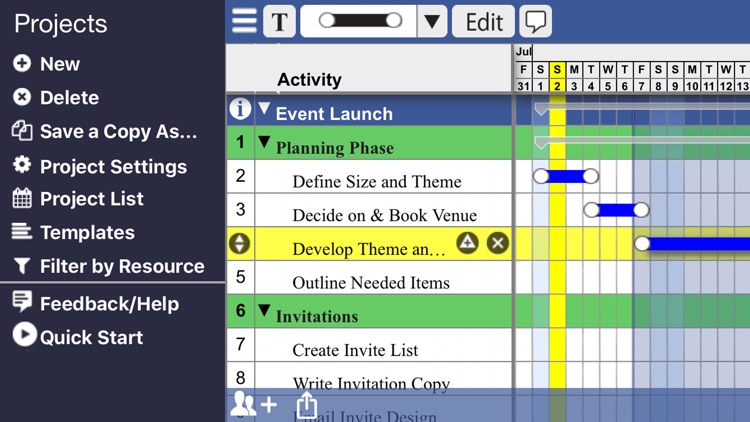The width and height of the screenshot is (750, 422).
Task: Tap the text format T icon
Action: click(280, 21)
